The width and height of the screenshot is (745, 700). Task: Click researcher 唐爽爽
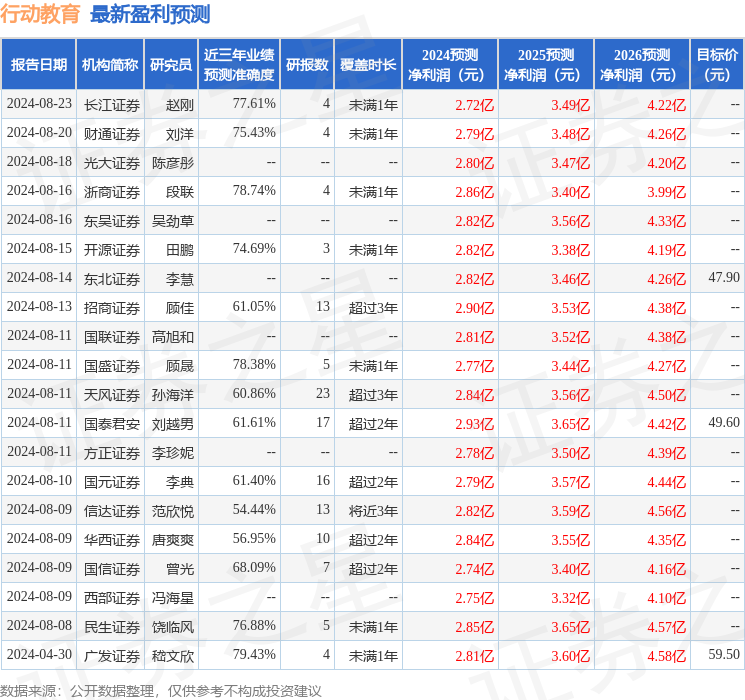click(173, 540)
